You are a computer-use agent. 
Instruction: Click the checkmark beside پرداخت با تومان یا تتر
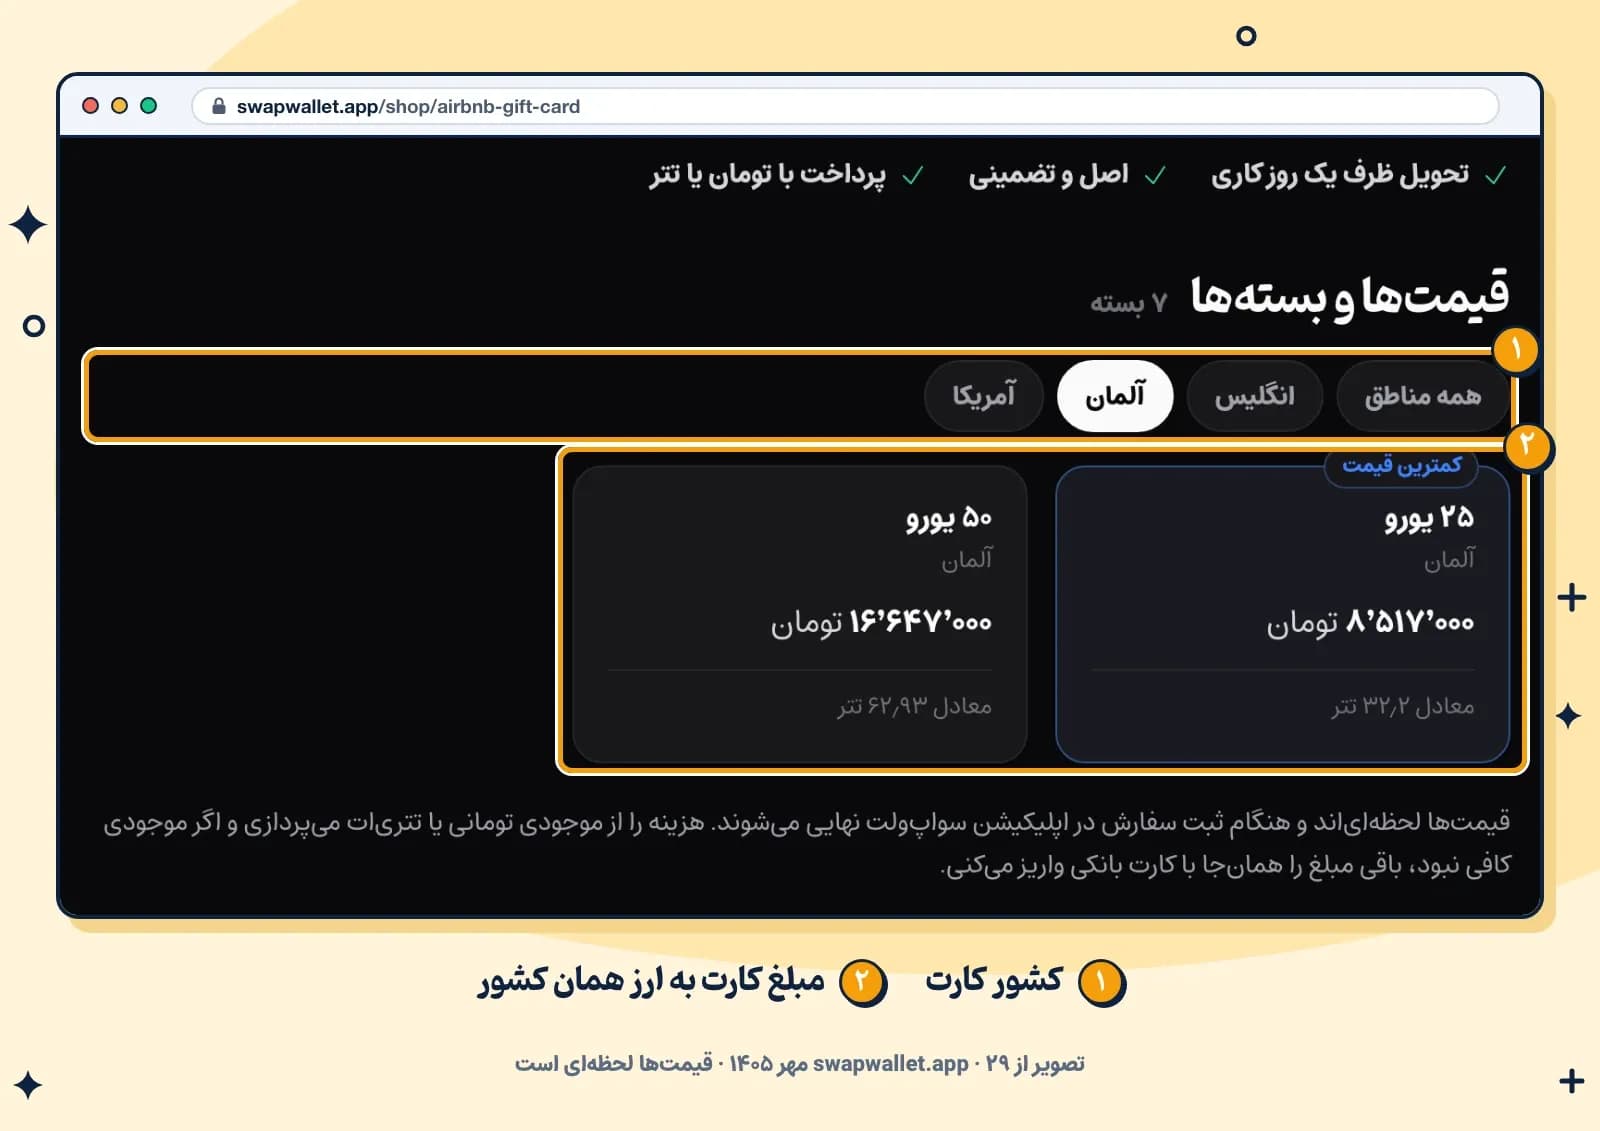click(x=912, y=176)
